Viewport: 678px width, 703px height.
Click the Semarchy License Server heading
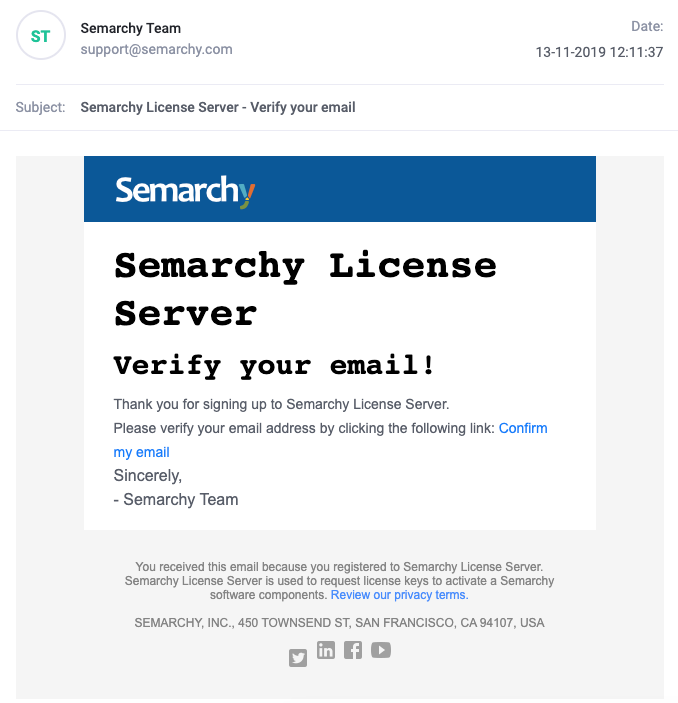305,289
